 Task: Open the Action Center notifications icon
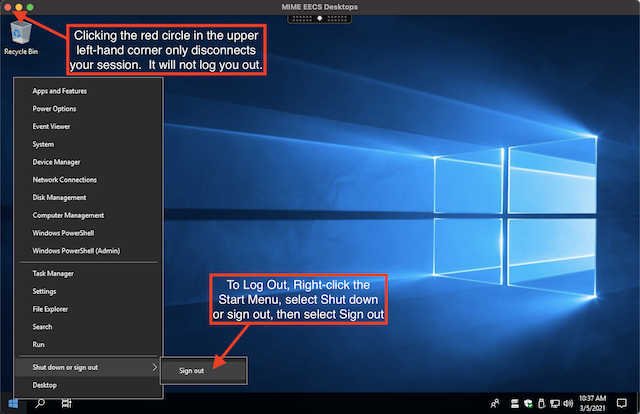click(x=622, y=403)
